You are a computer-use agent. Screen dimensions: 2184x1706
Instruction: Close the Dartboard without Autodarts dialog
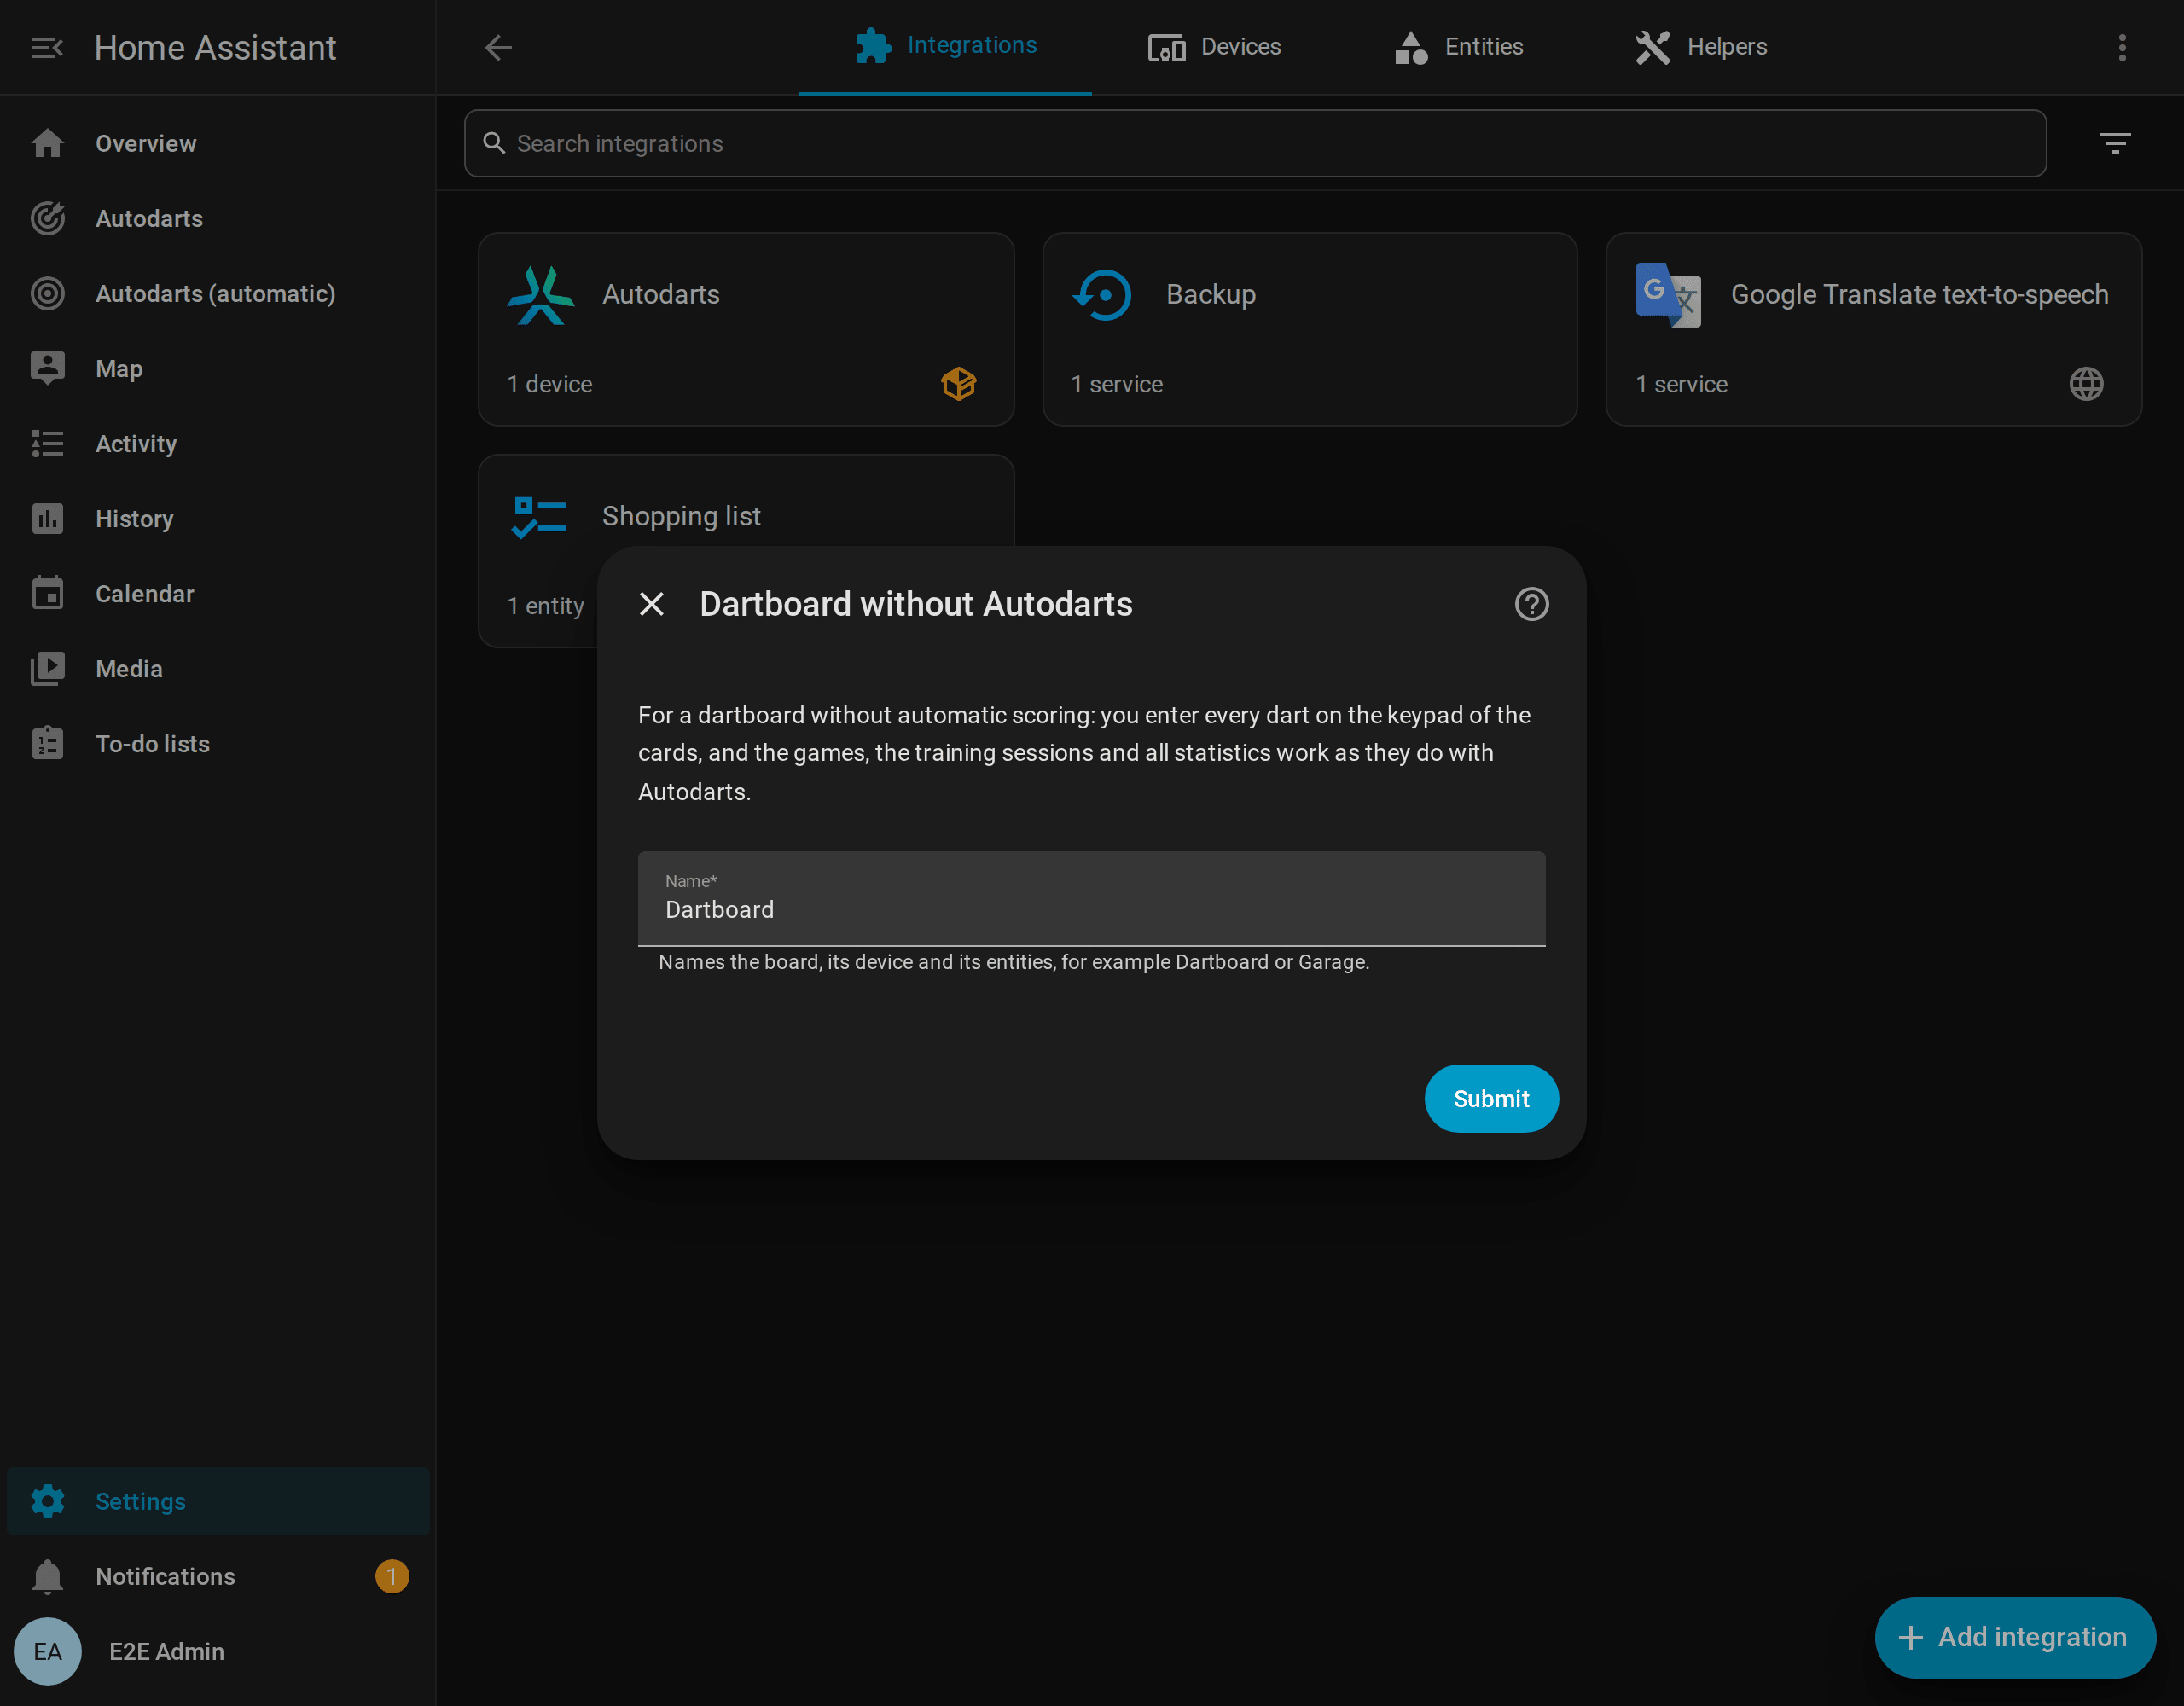(x=651, y=604)
